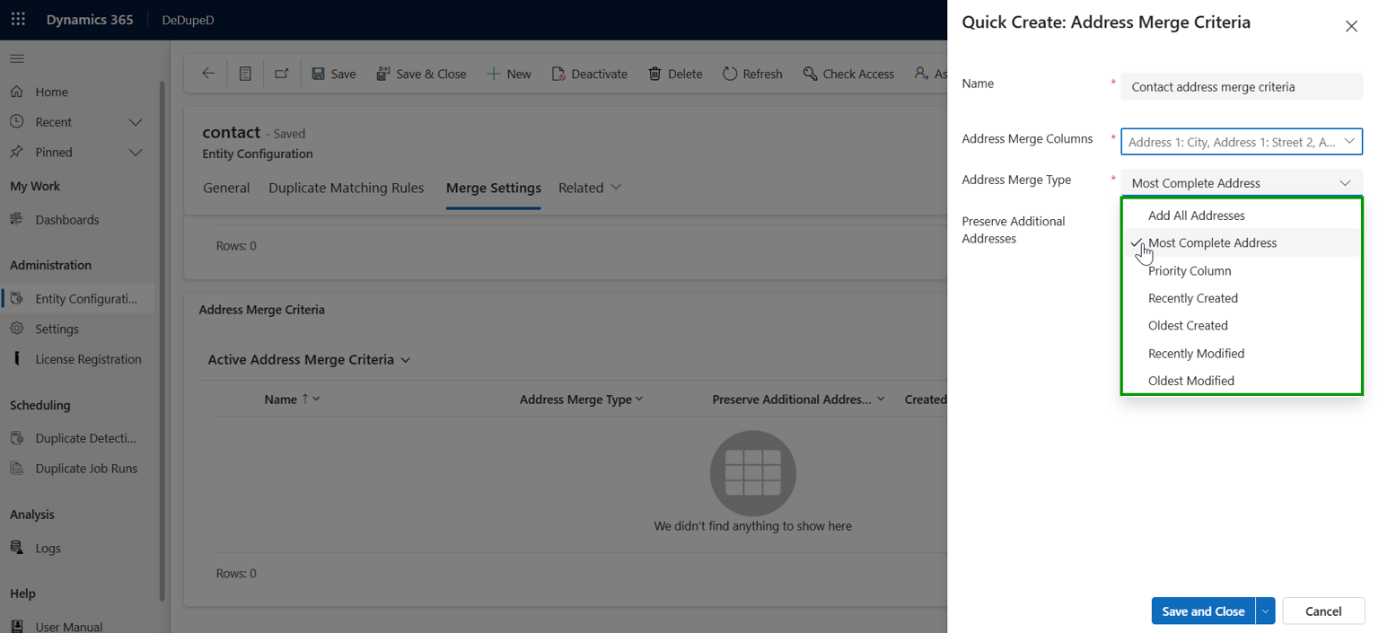Open Dashboards from the sidebar
Viewport: 1379px width, 633px height.
point(67,220)
